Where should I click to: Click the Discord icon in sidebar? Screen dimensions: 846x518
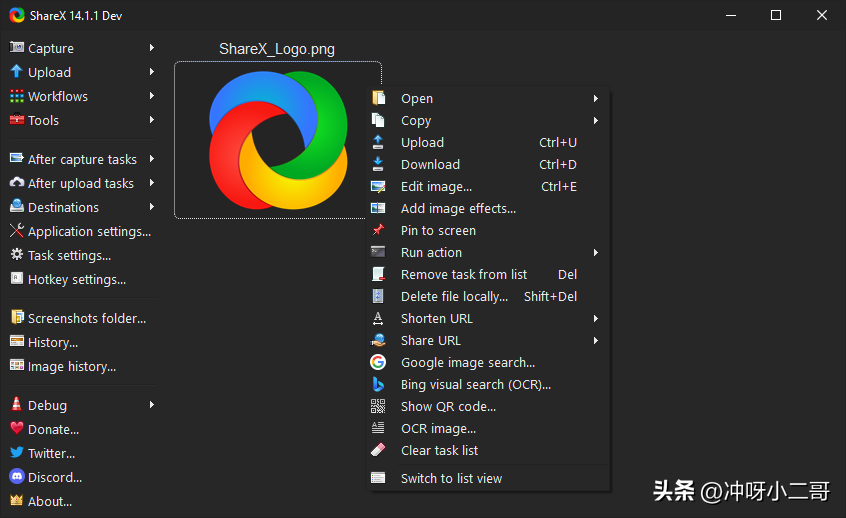pyautogui.click(x=16, y=477)
